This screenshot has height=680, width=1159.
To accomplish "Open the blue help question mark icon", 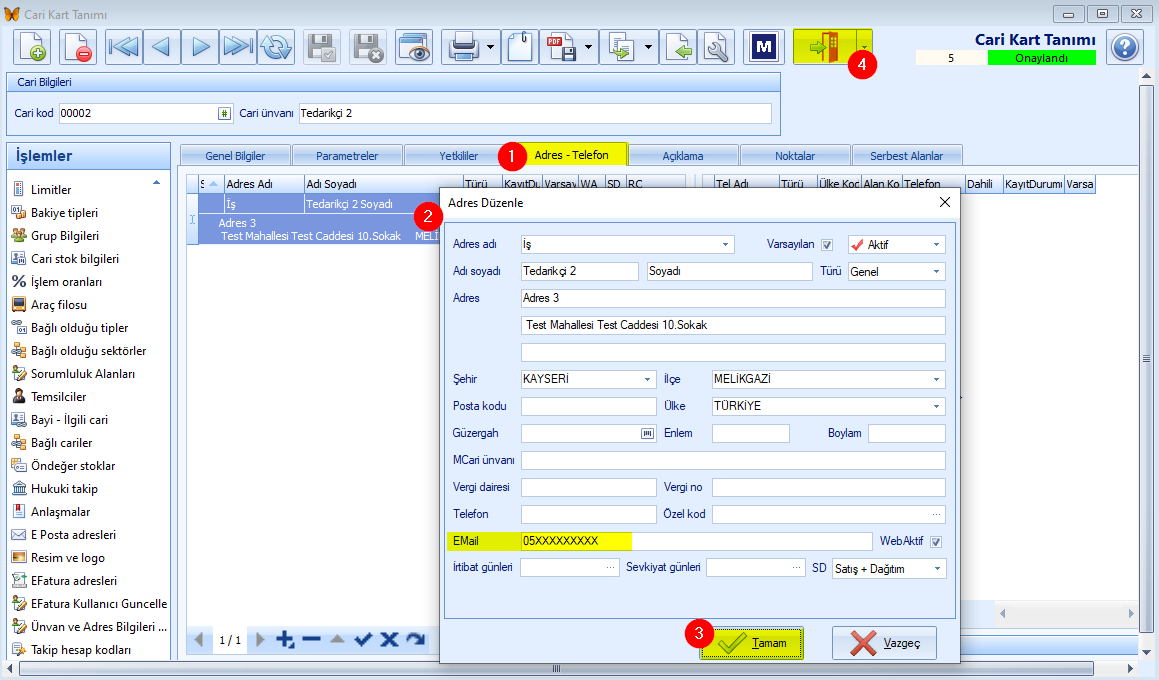I will coord(1124,47).
